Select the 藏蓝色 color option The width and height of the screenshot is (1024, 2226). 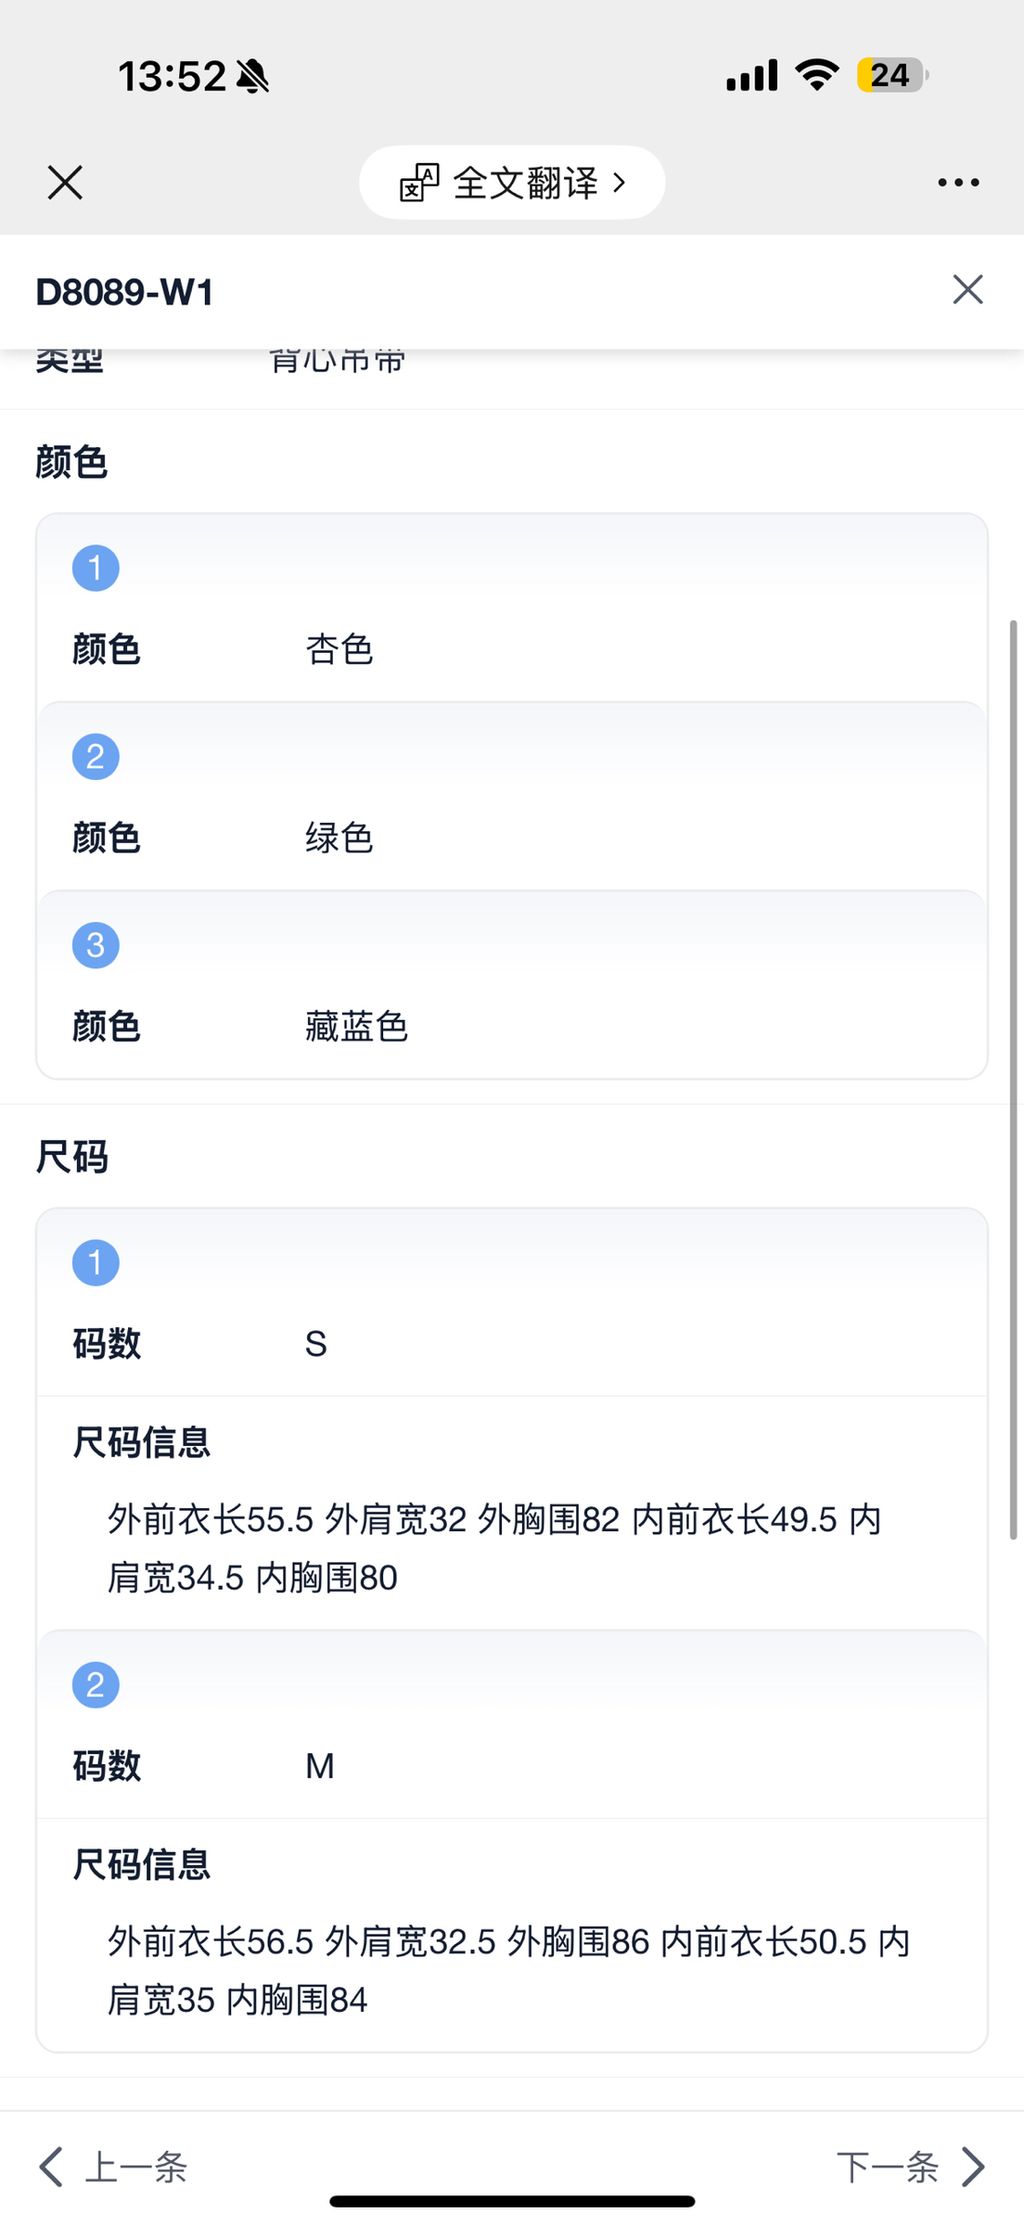[356, 1027]
